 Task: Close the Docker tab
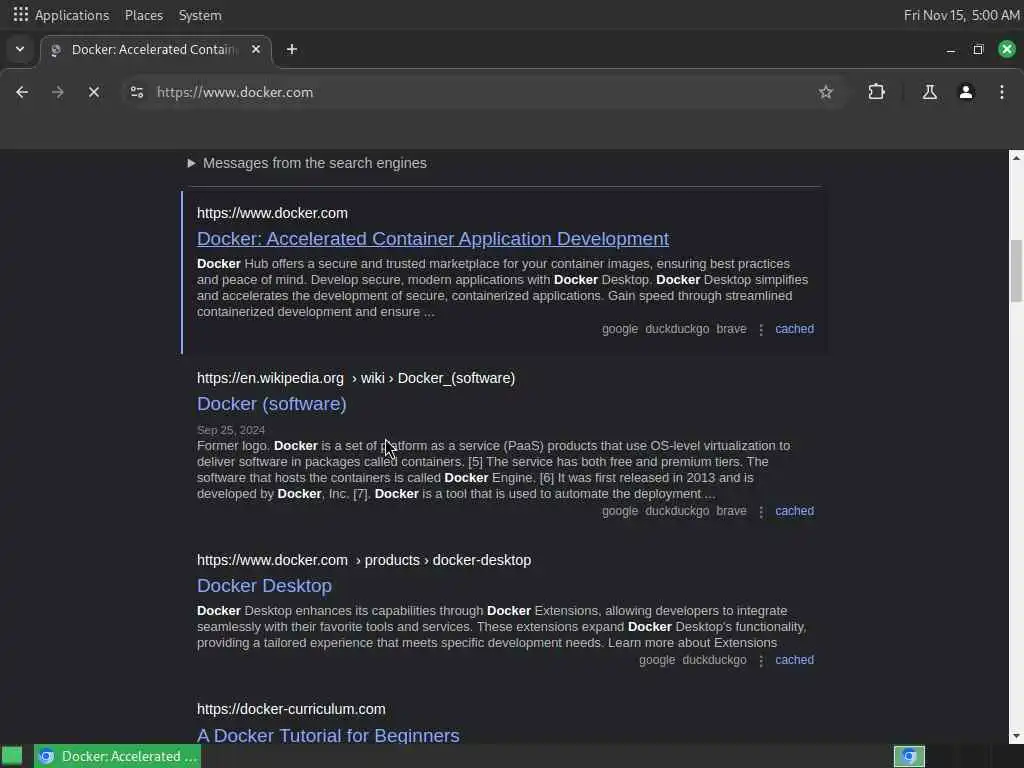[256, 49]
